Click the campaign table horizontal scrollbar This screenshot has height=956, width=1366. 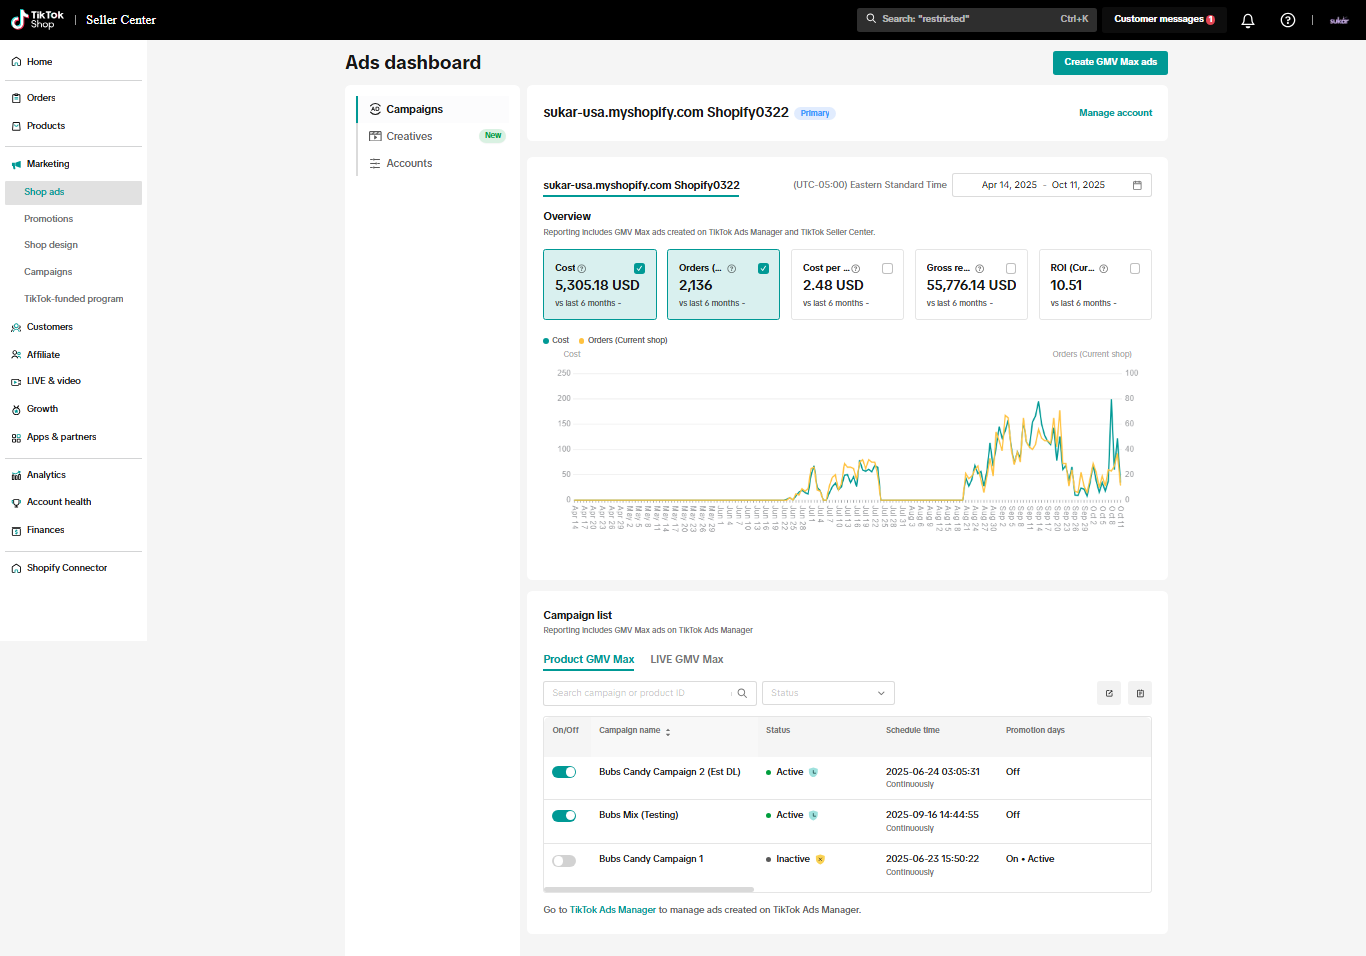[x=648, y=889]
